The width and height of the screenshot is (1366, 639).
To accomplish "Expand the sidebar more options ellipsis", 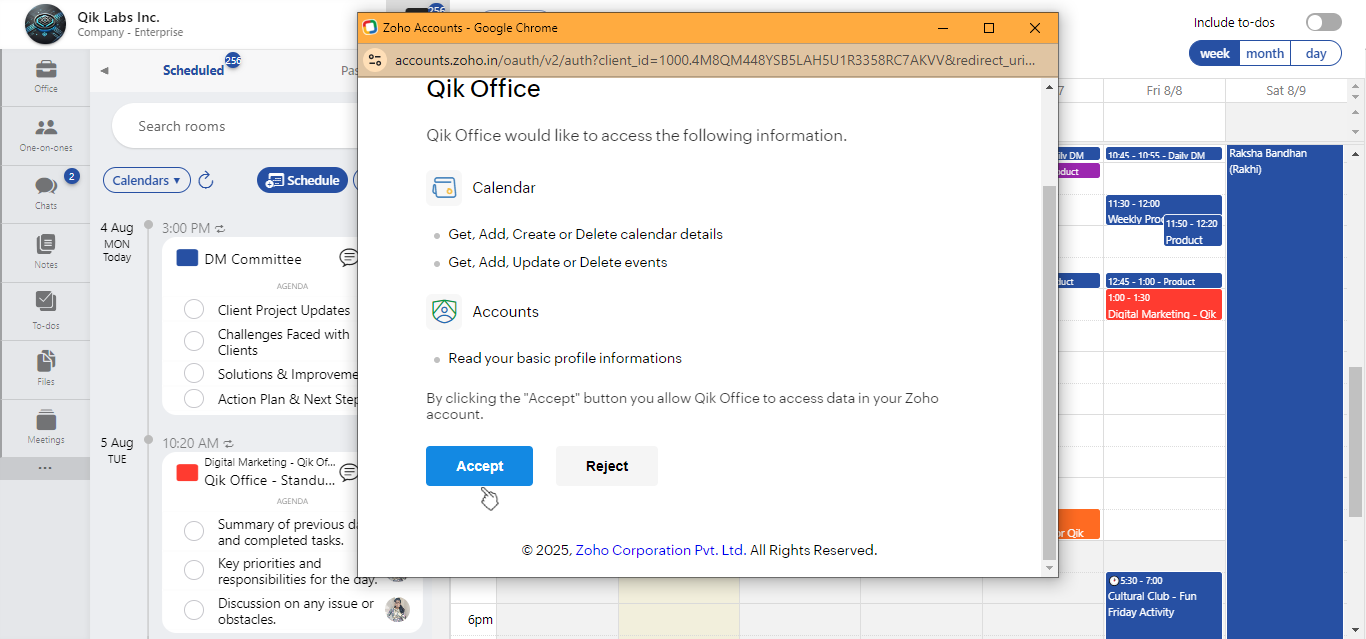I will point(45,468).
